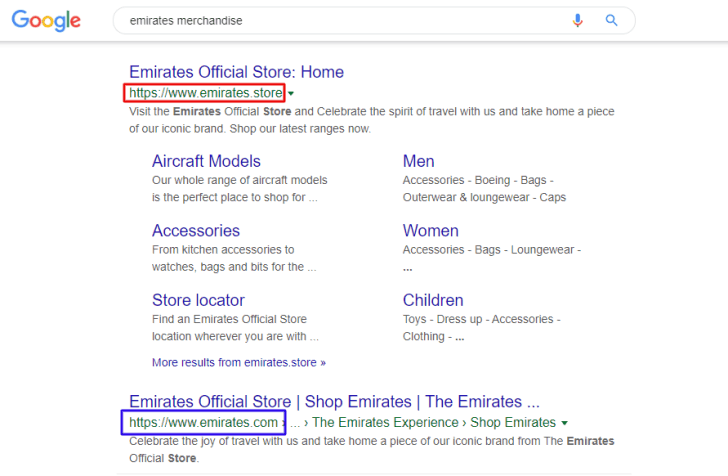The height and width of the screenshot is (476, 728).
Task: Open the Women sitelink
Action: 430,231
